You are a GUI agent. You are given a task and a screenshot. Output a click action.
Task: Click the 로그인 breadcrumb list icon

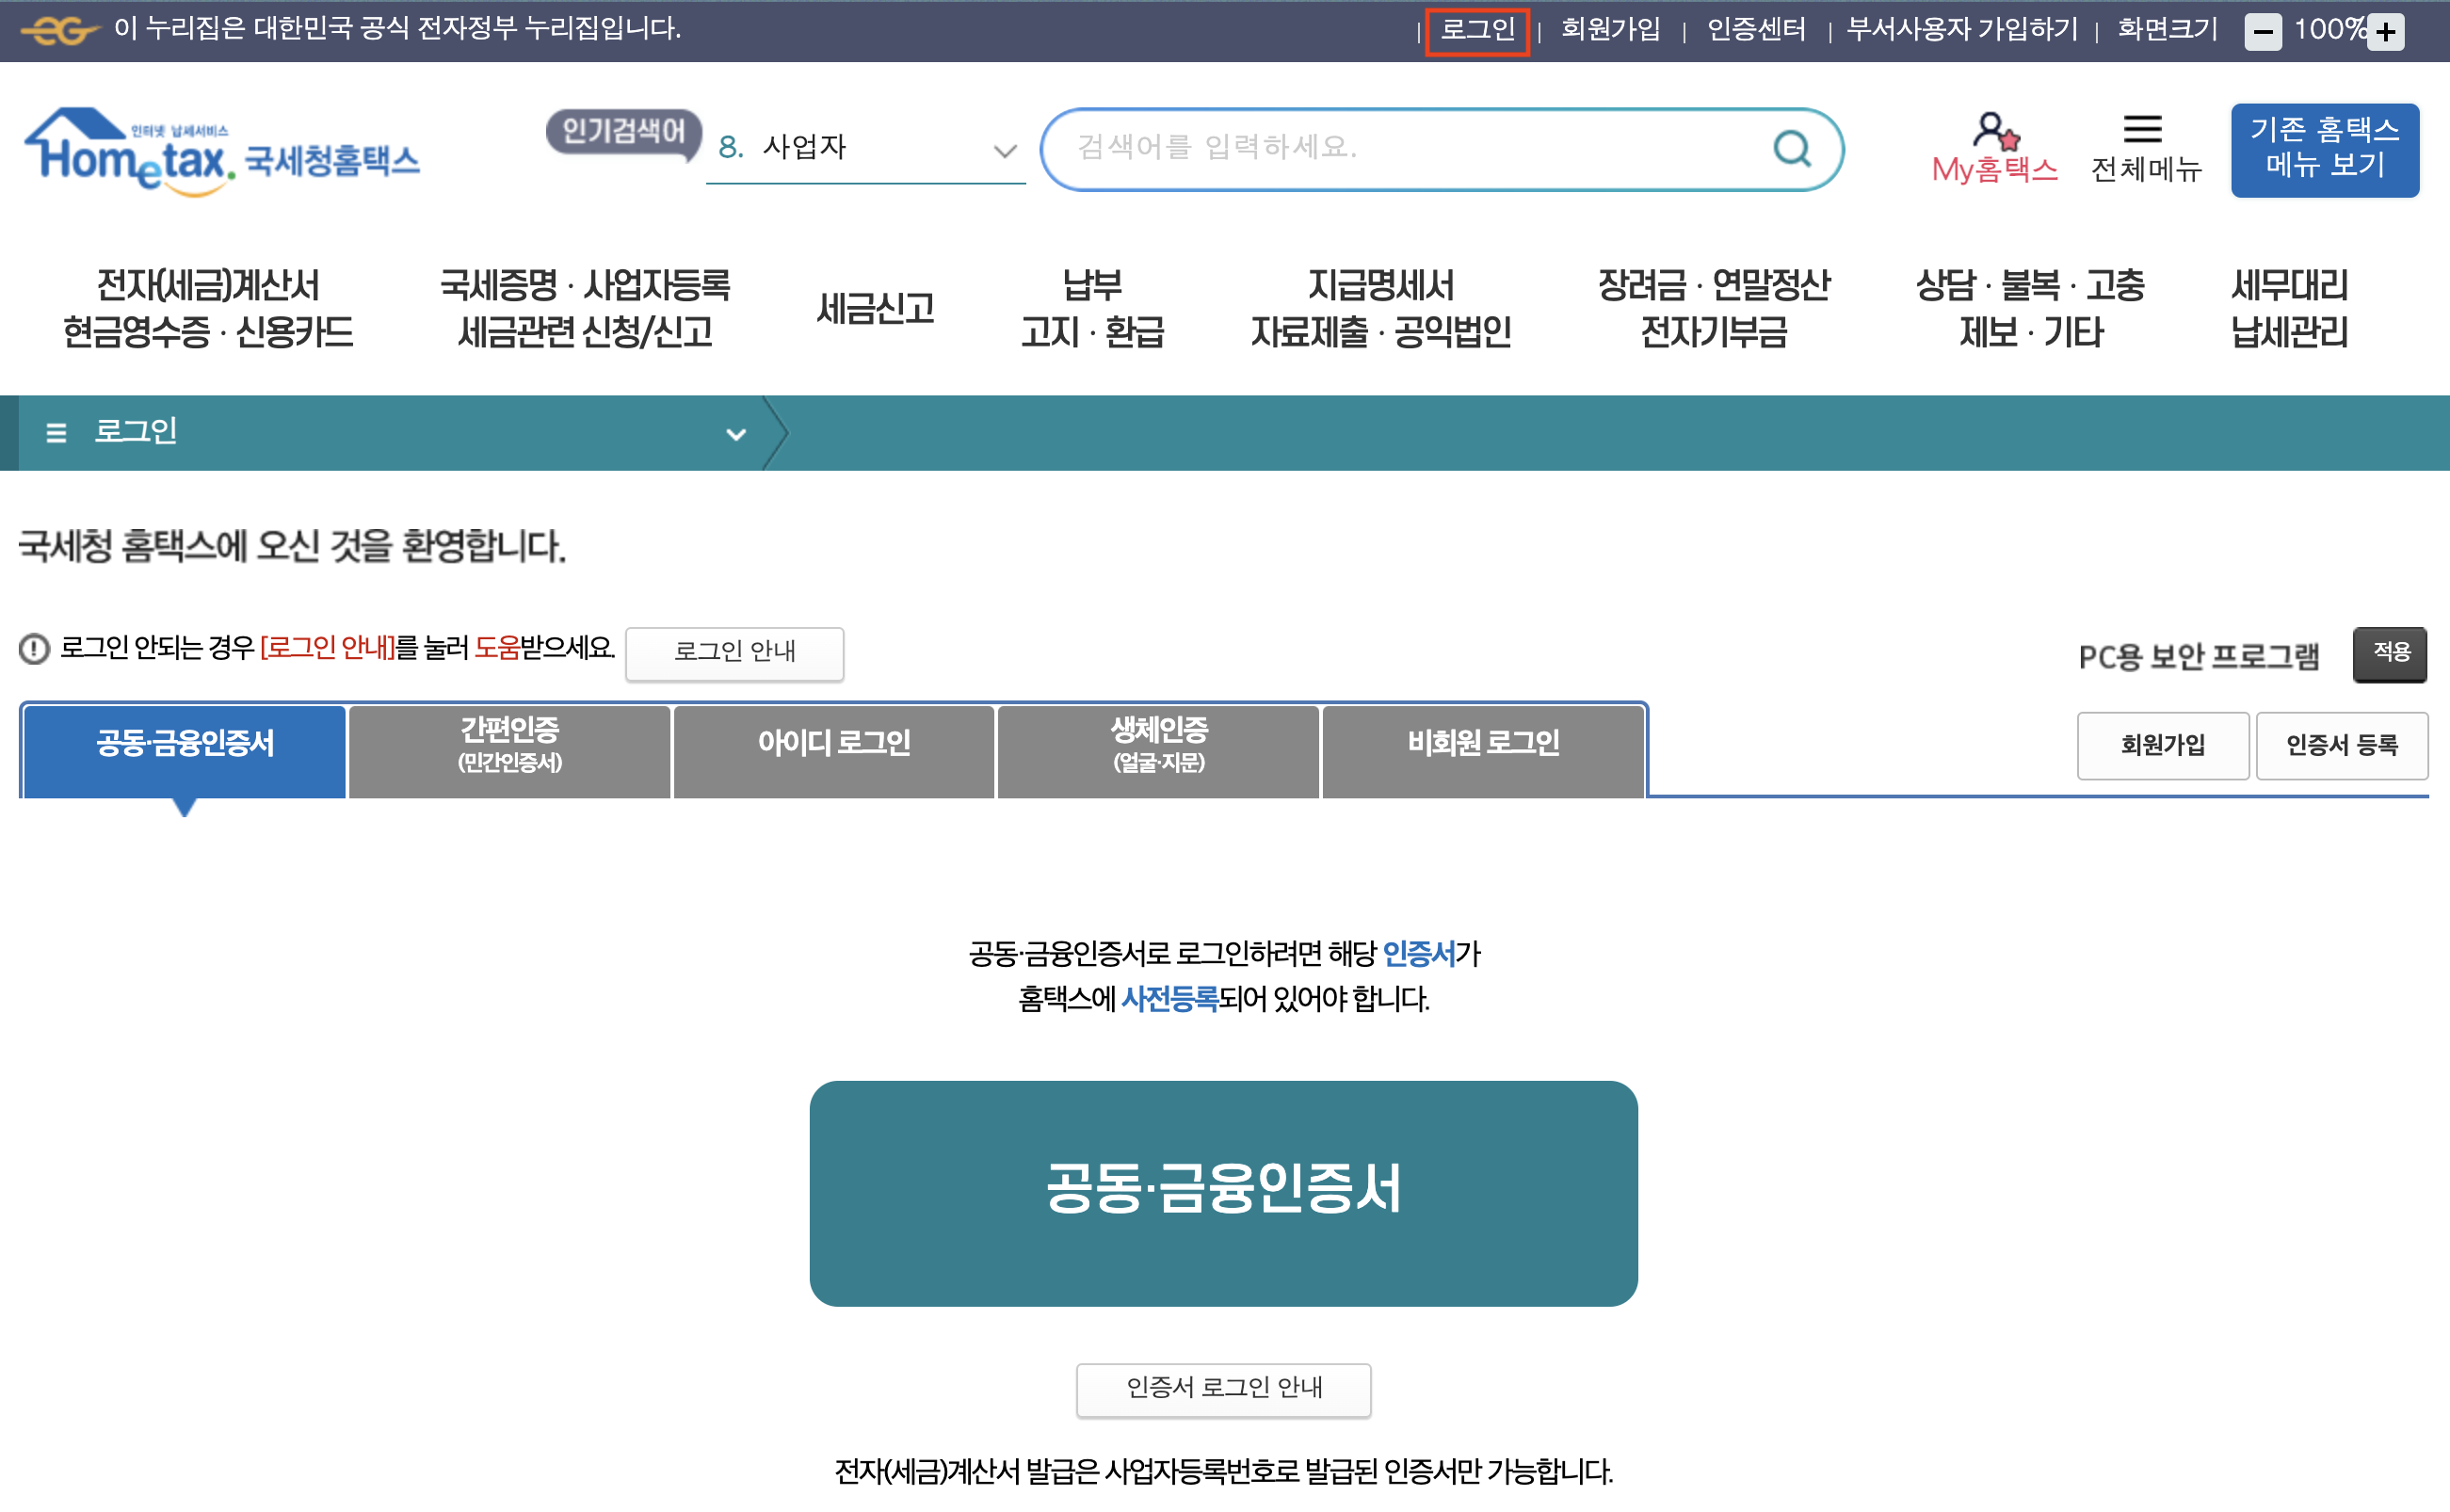[56, 433]
